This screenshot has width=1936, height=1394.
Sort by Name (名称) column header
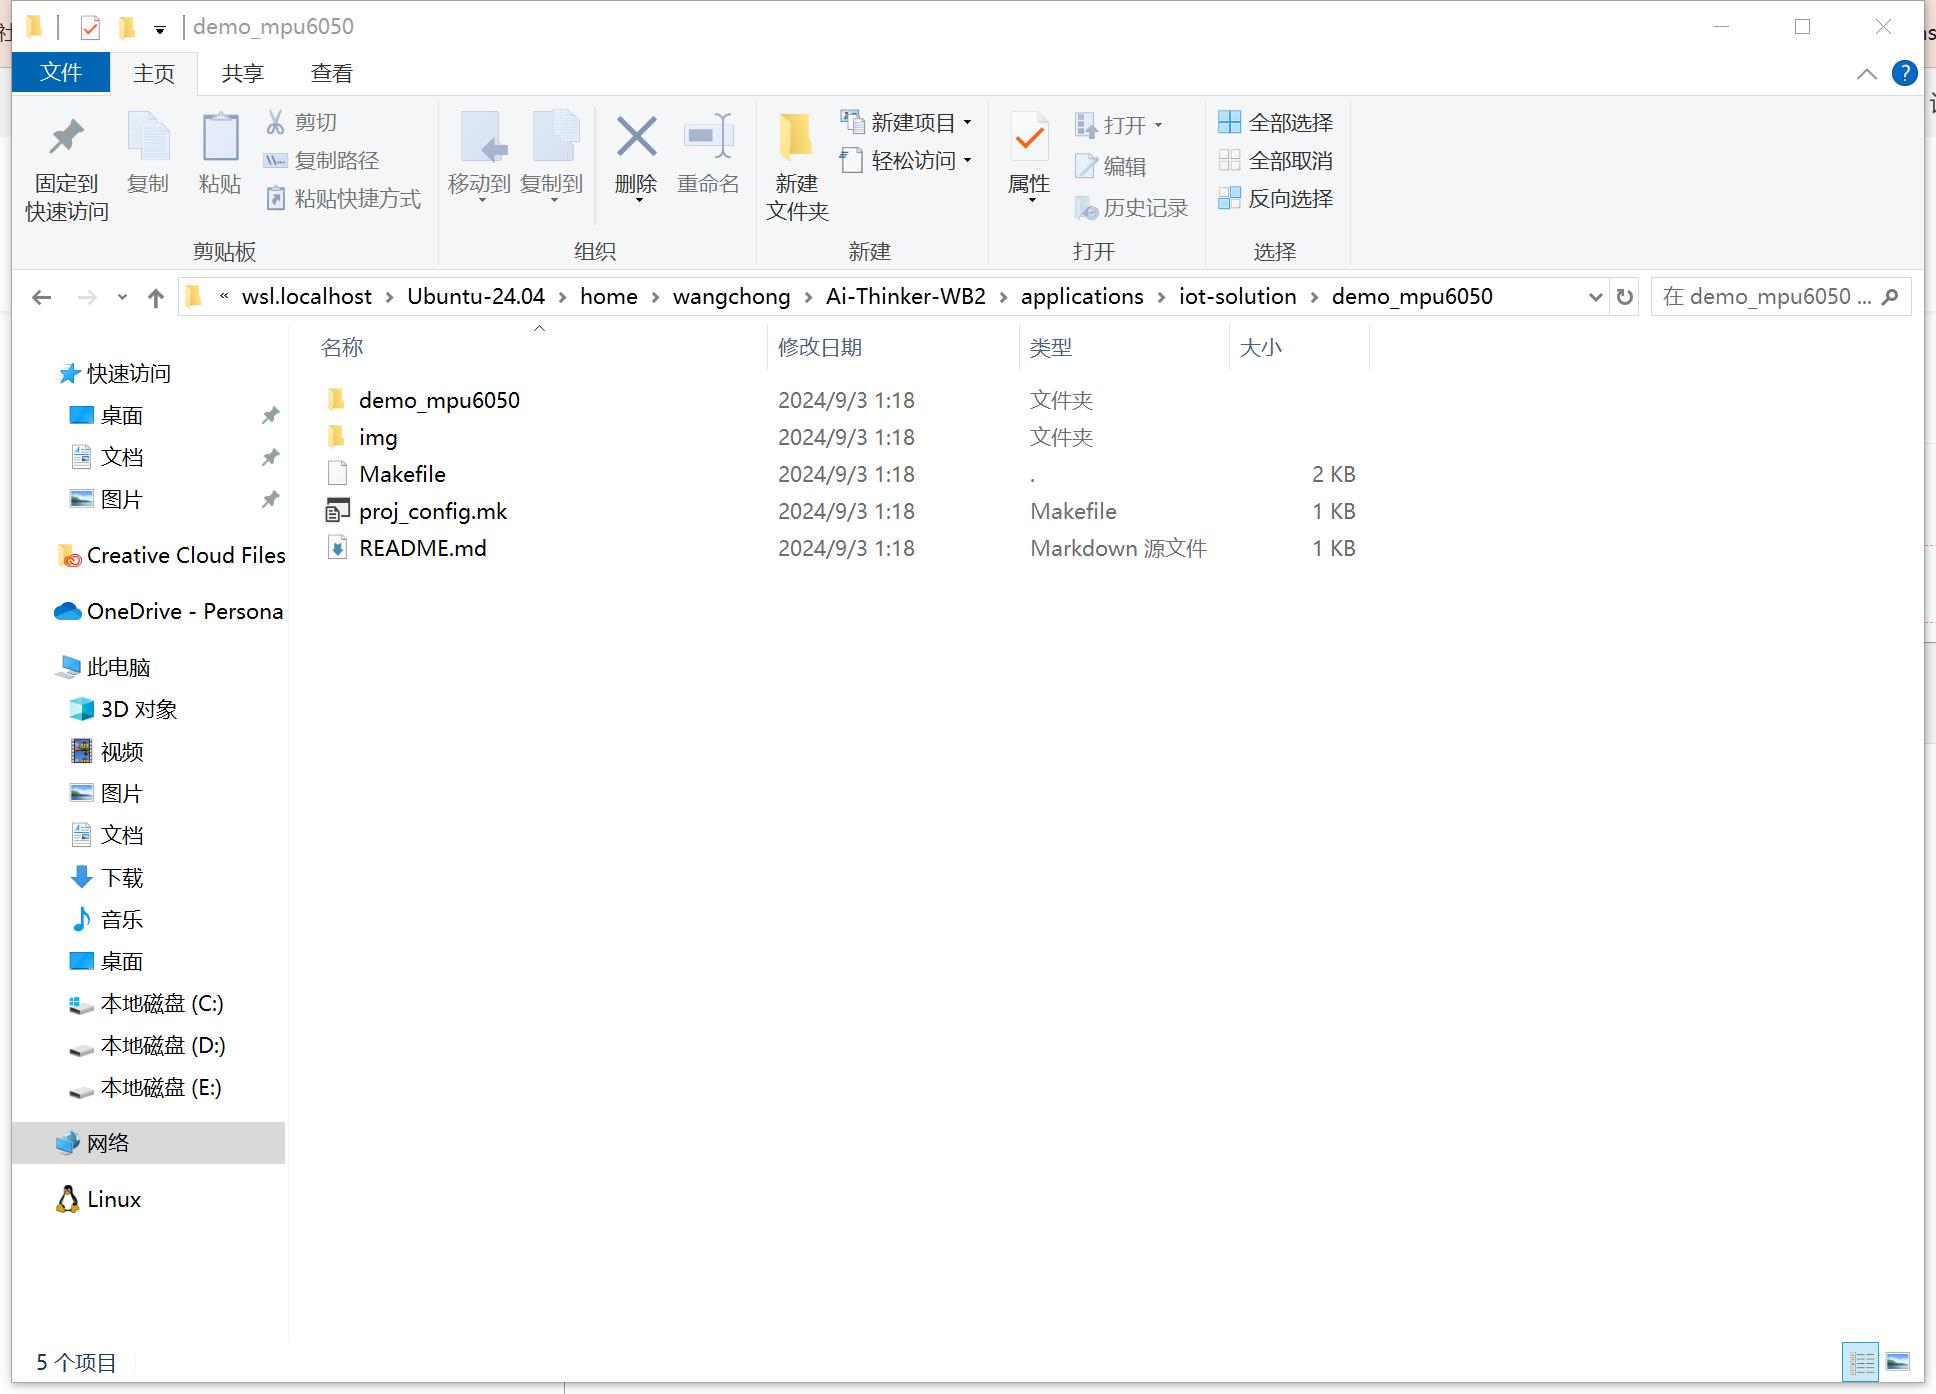(x=342, y=347)
